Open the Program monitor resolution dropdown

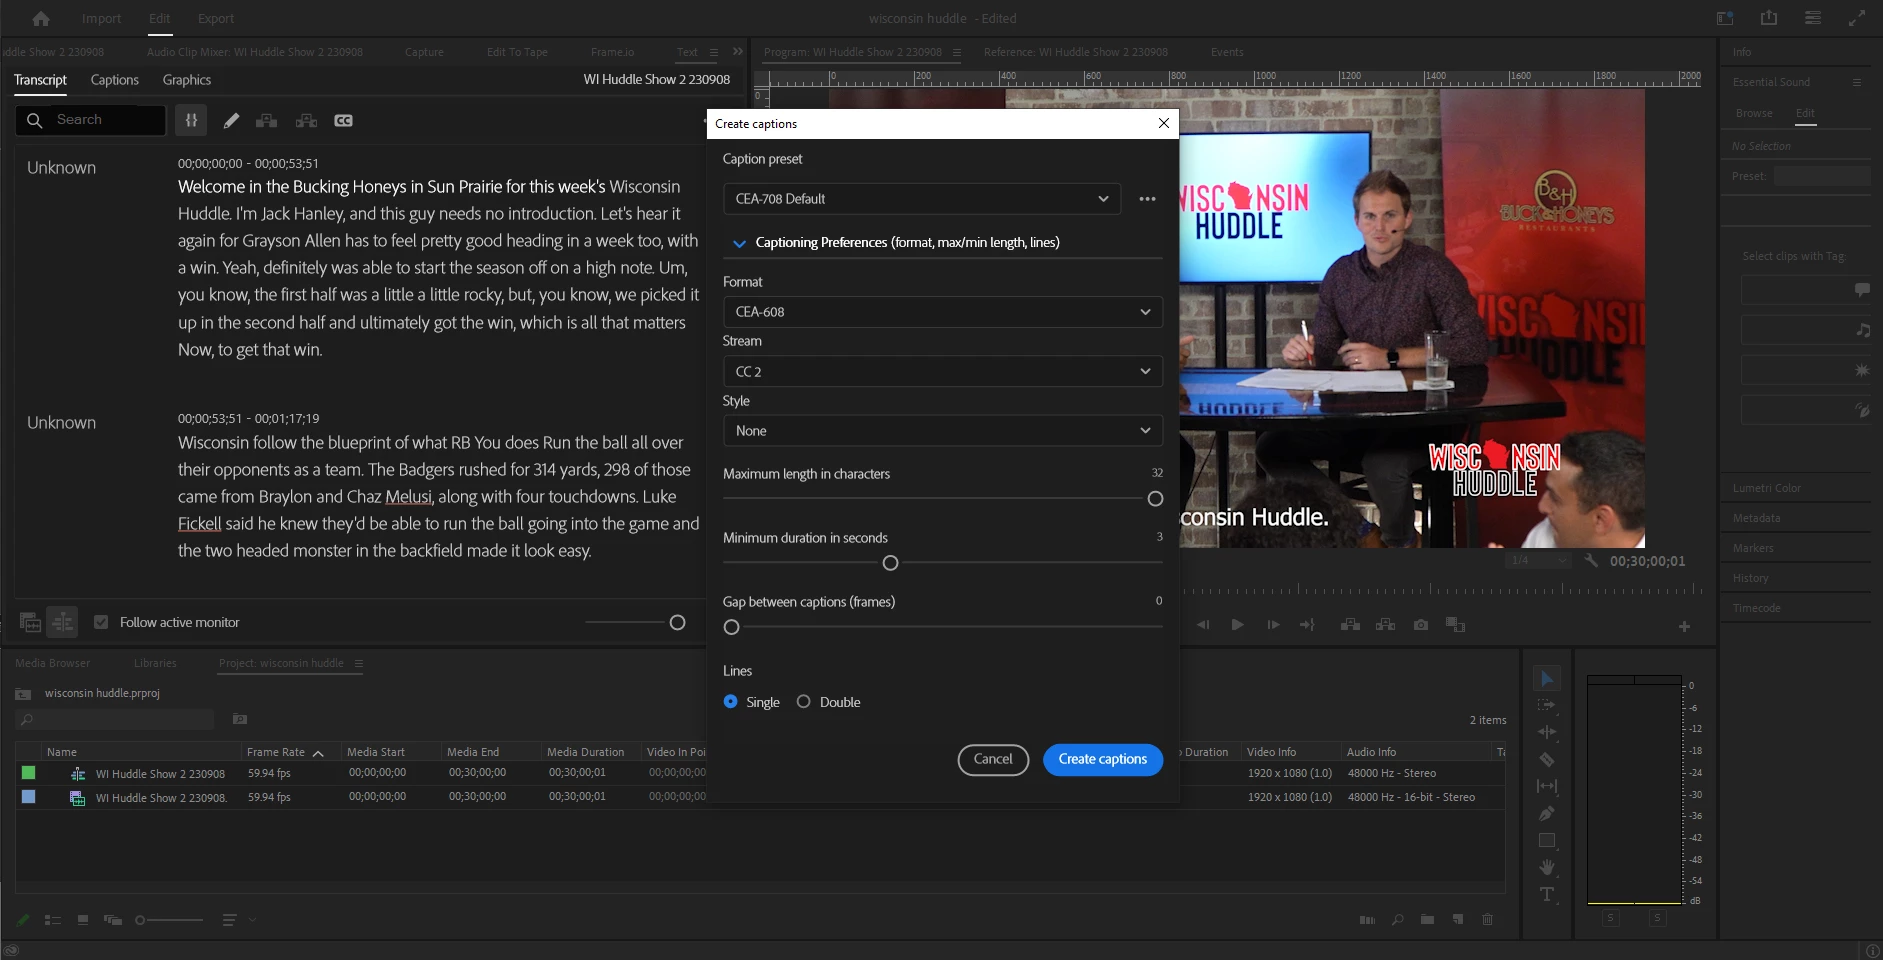tap(1538, 561)
